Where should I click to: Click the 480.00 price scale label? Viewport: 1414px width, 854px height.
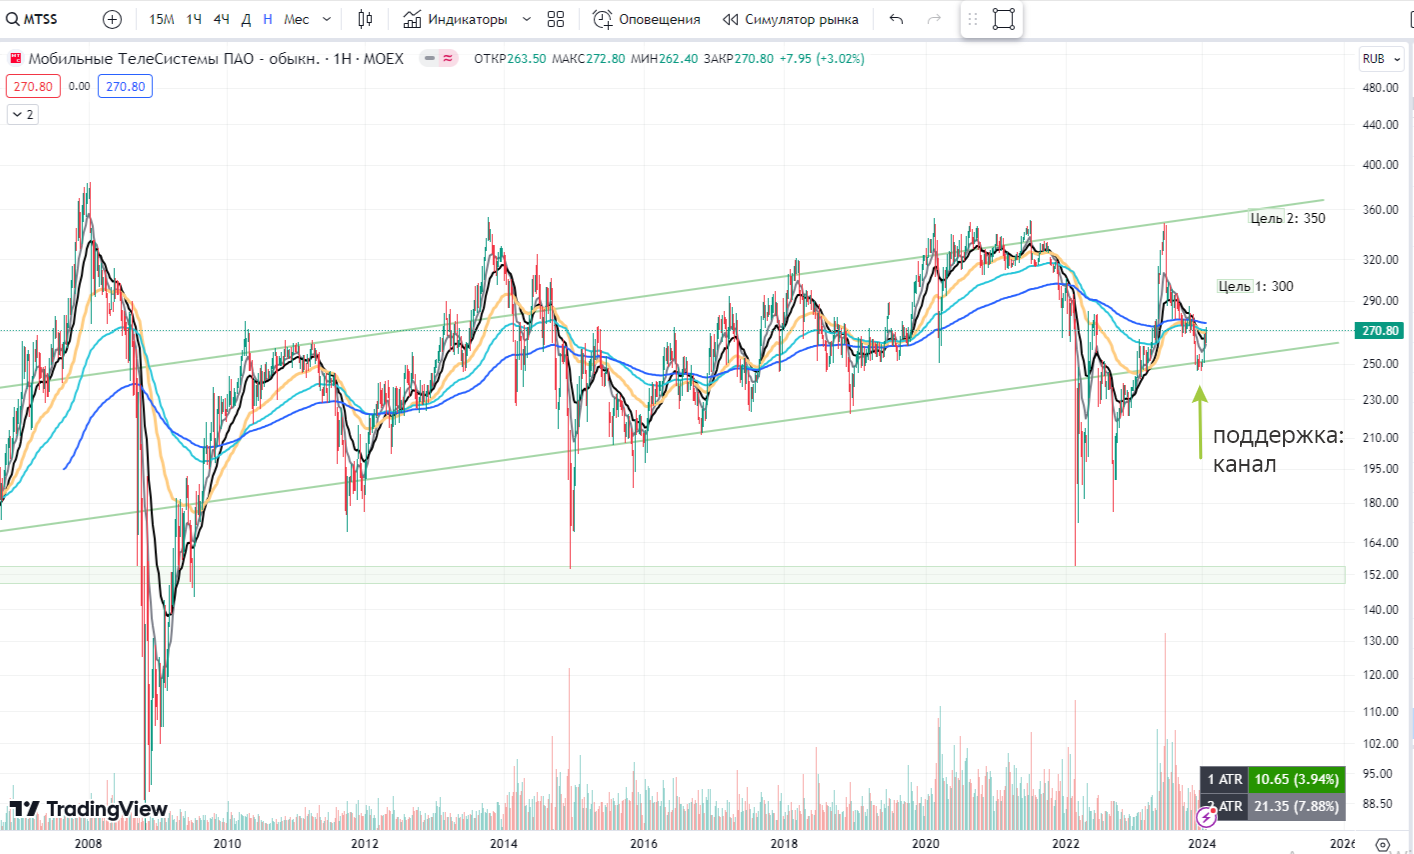coord(1380,87)
